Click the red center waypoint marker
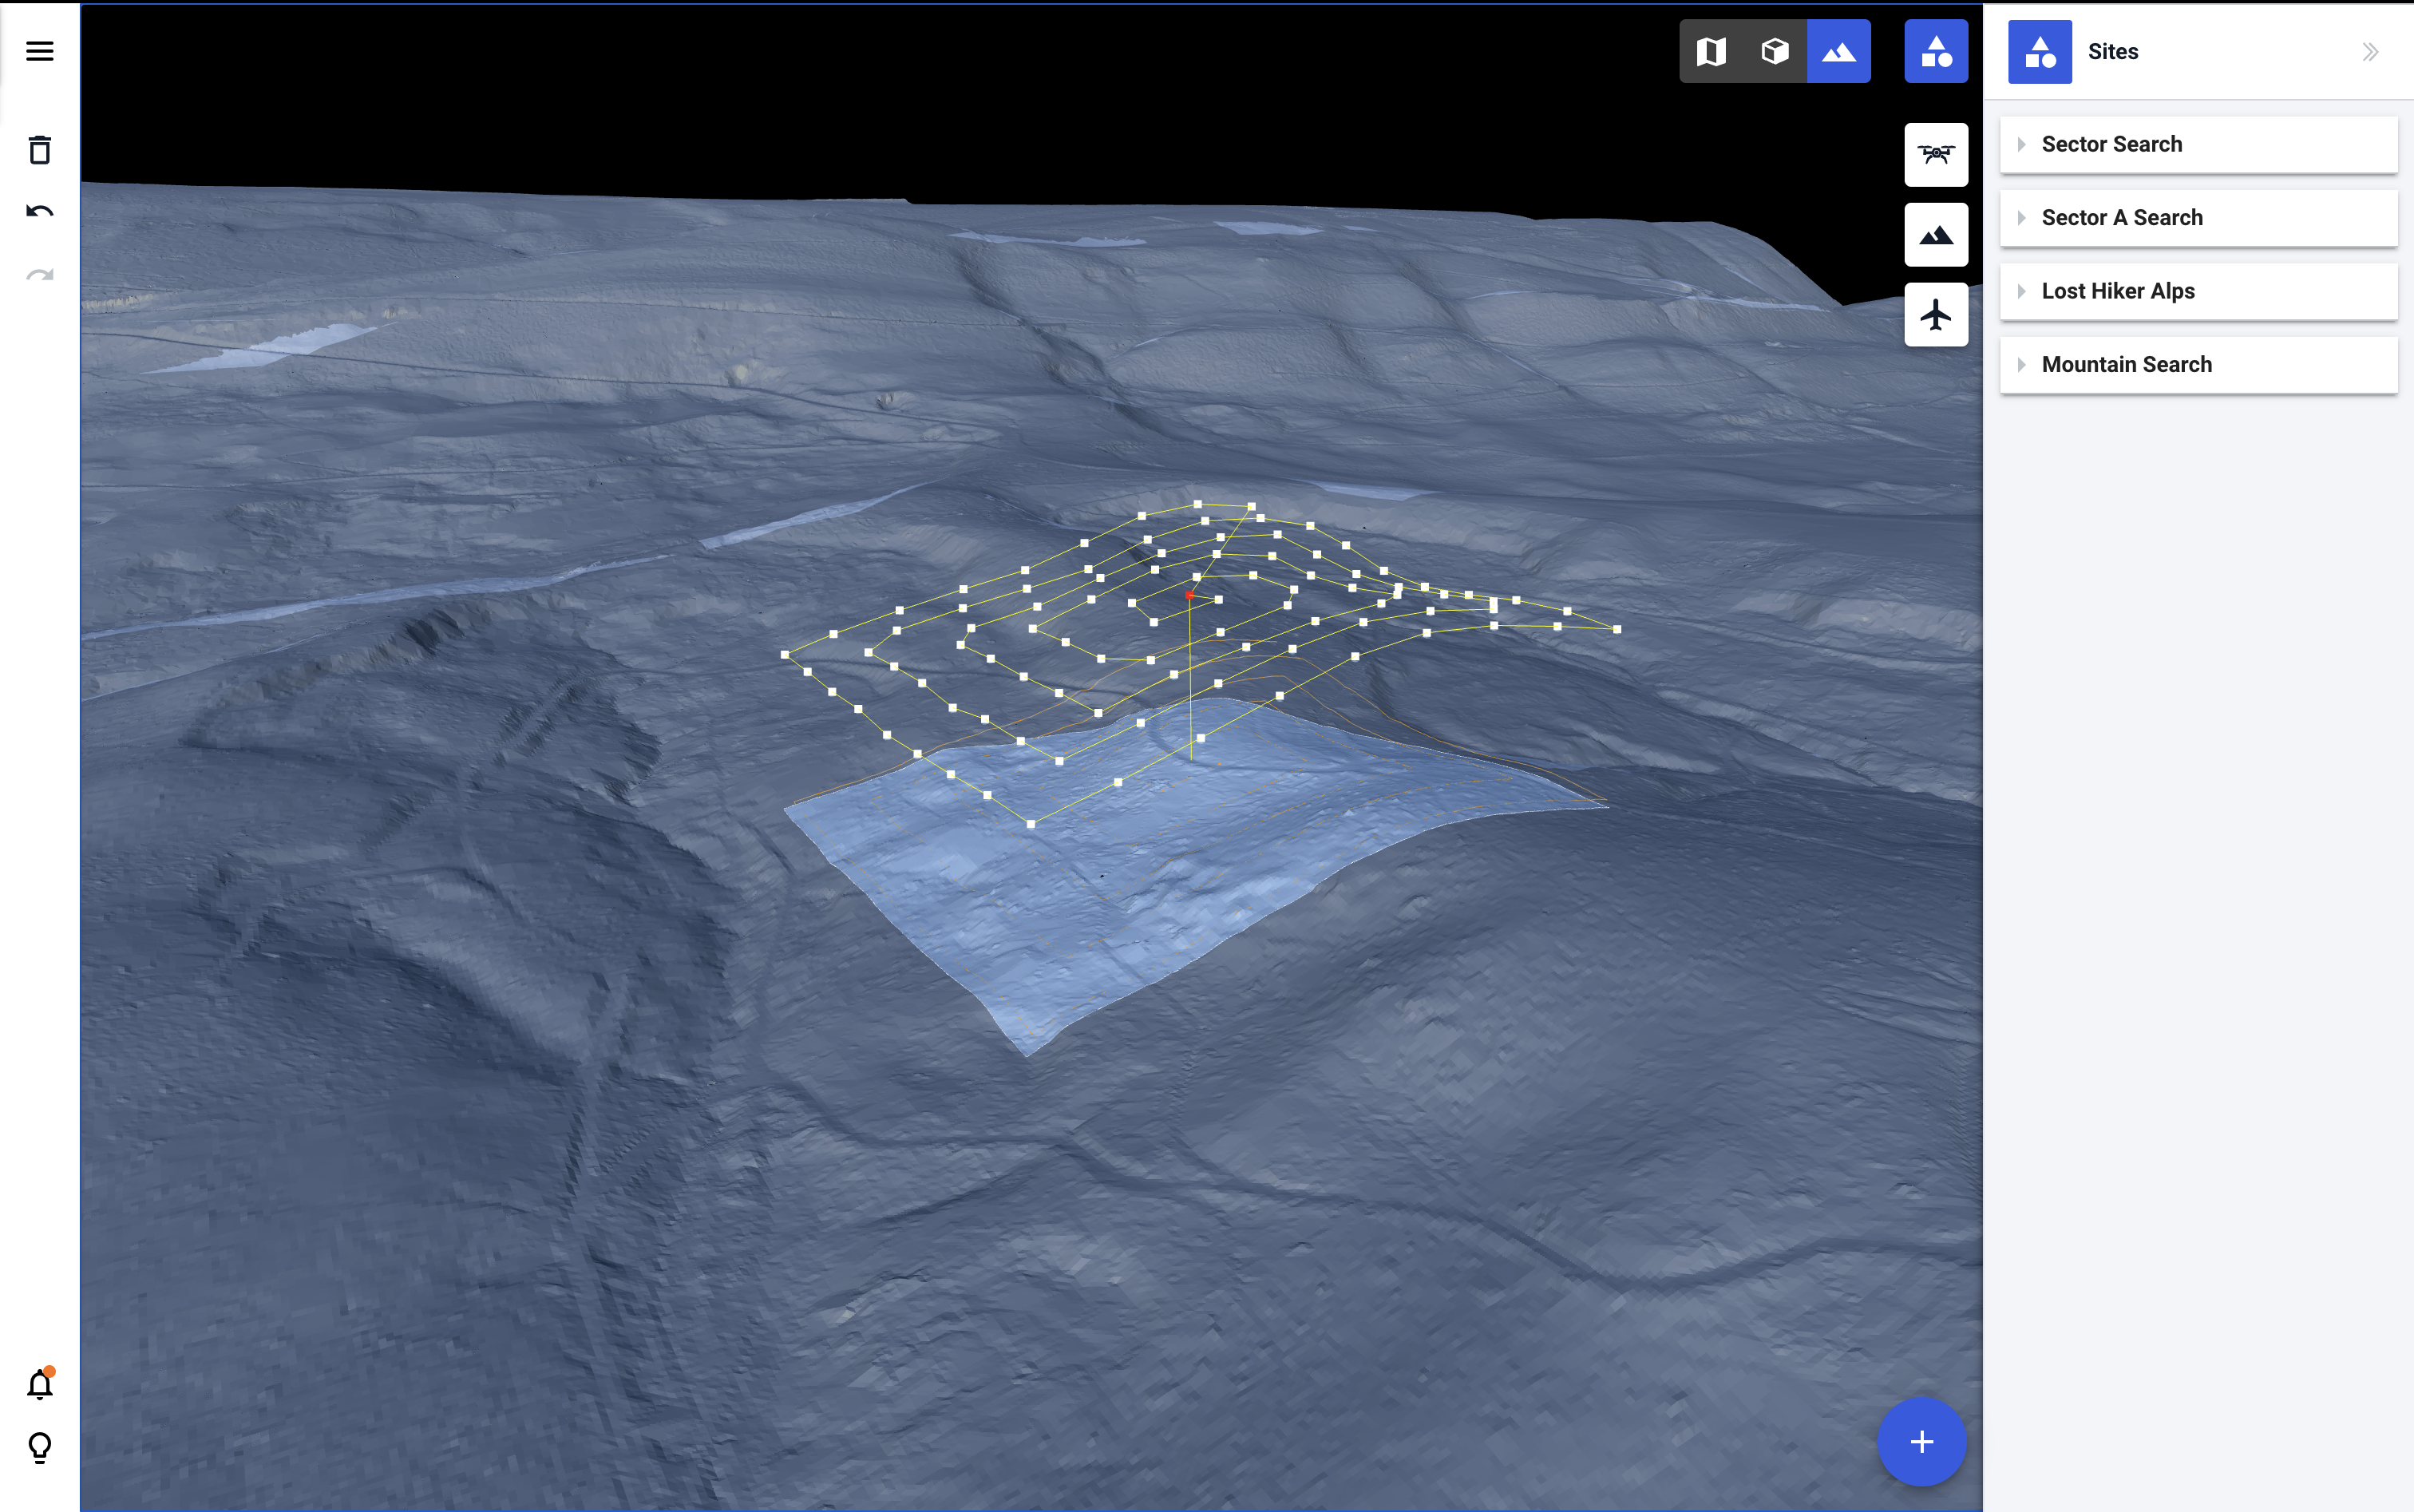Viewport: 2414px width, 1512px height. tap(1189, 595)
